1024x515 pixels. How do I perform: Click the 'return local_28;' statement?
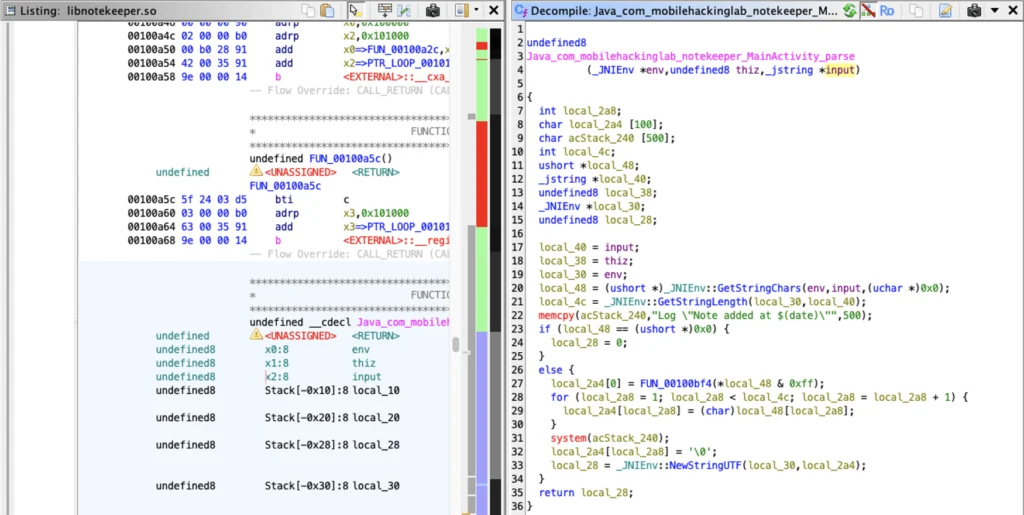pyautogui.click(x=586, y=492)
